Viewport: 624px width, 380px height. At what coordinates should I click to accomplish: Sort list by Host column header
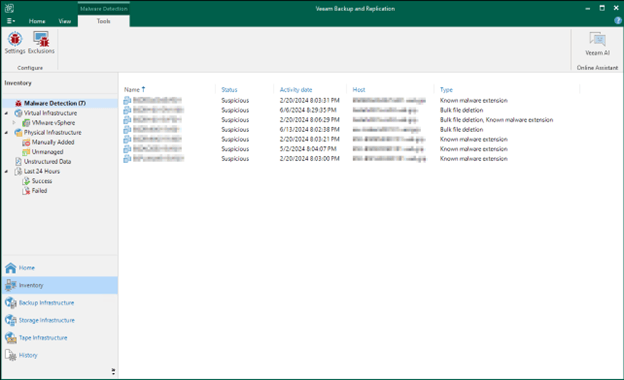359,90
